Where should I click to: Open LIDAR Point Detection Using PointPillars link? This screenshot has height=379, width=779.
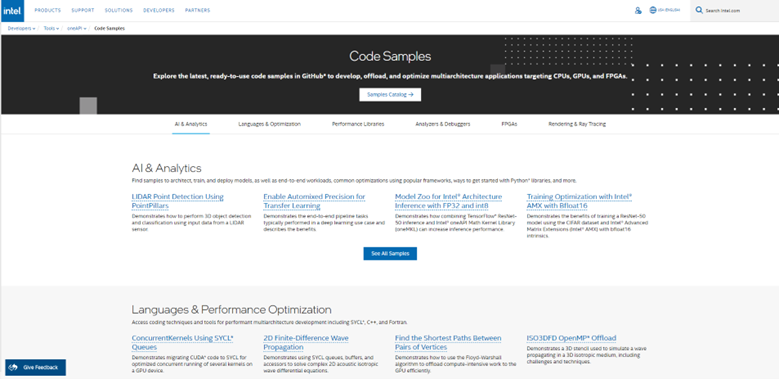coord(177,201)
